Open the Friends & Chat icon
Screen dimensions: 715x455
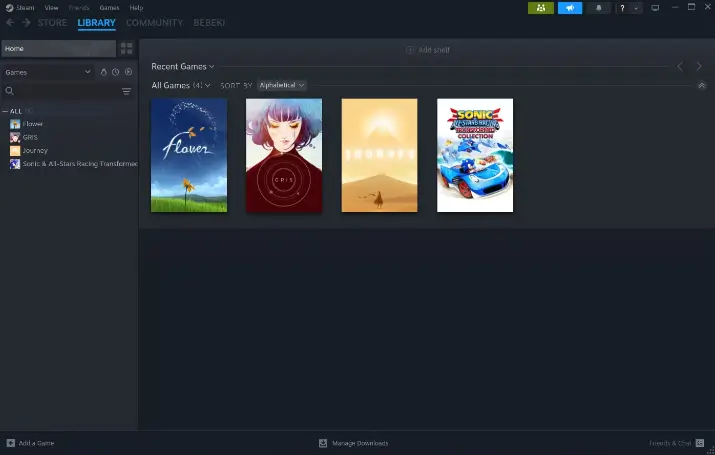[700, 443]
